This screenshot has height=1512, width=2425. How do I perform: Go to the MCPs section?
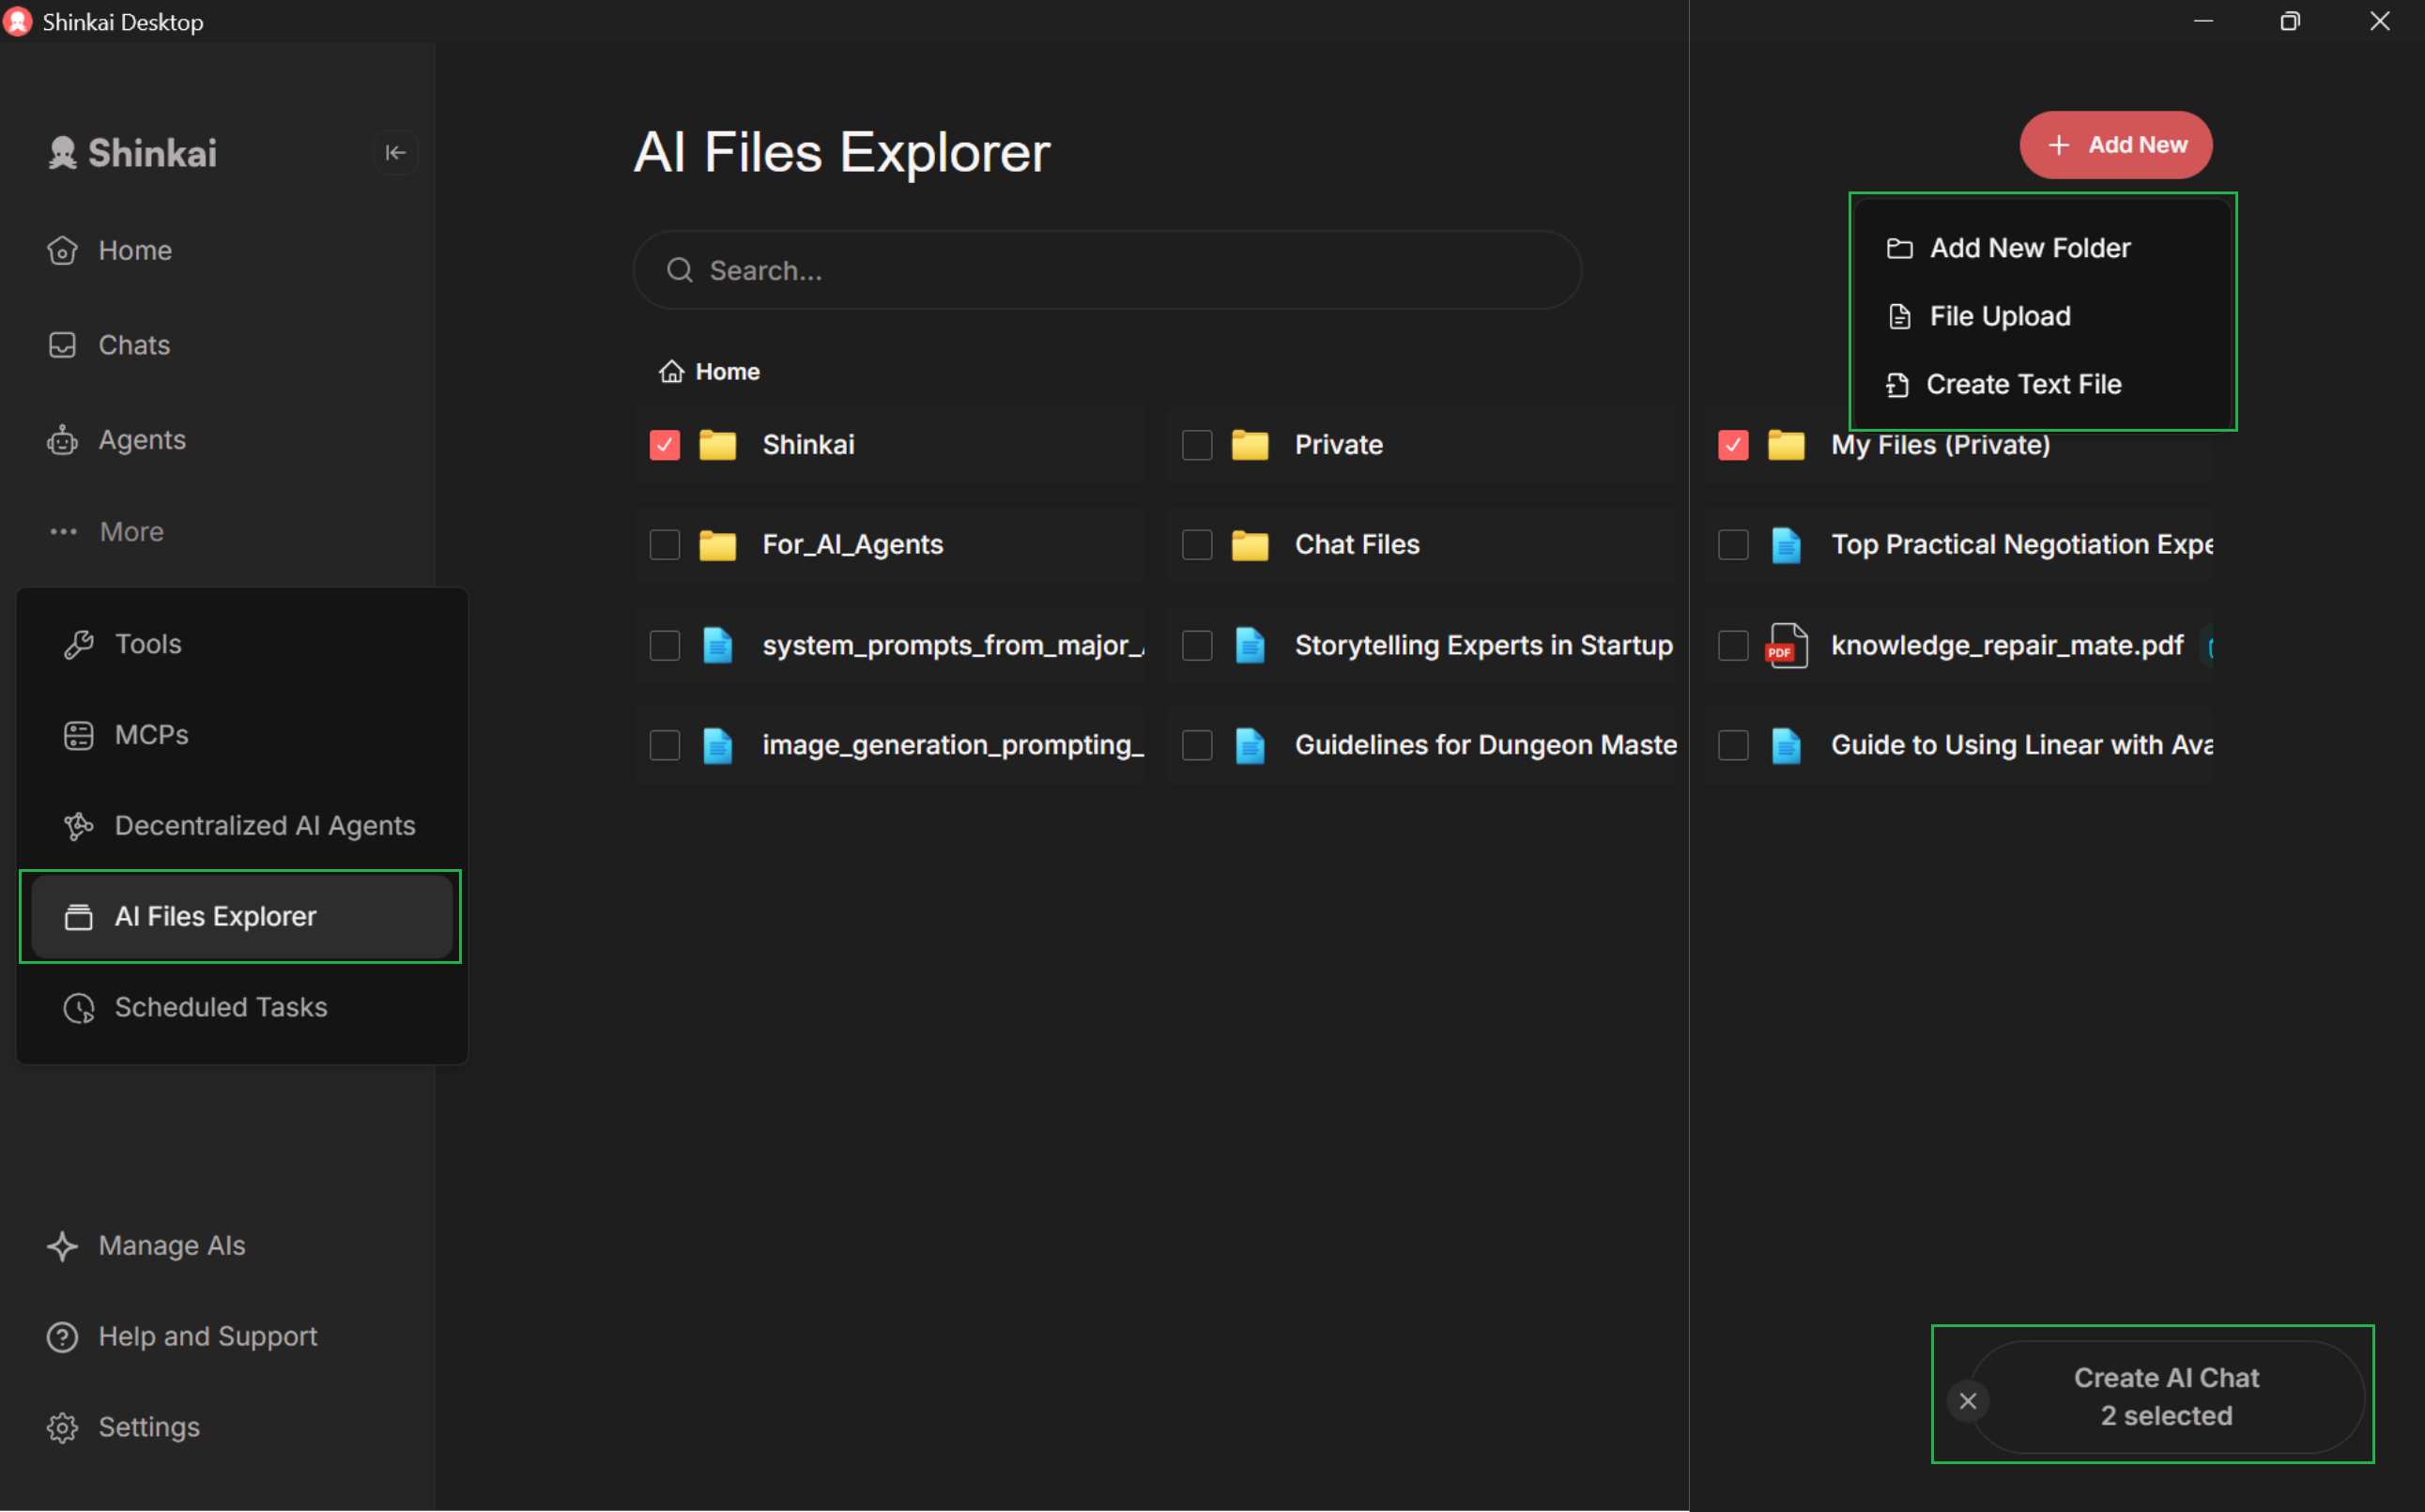coord(150,735)
